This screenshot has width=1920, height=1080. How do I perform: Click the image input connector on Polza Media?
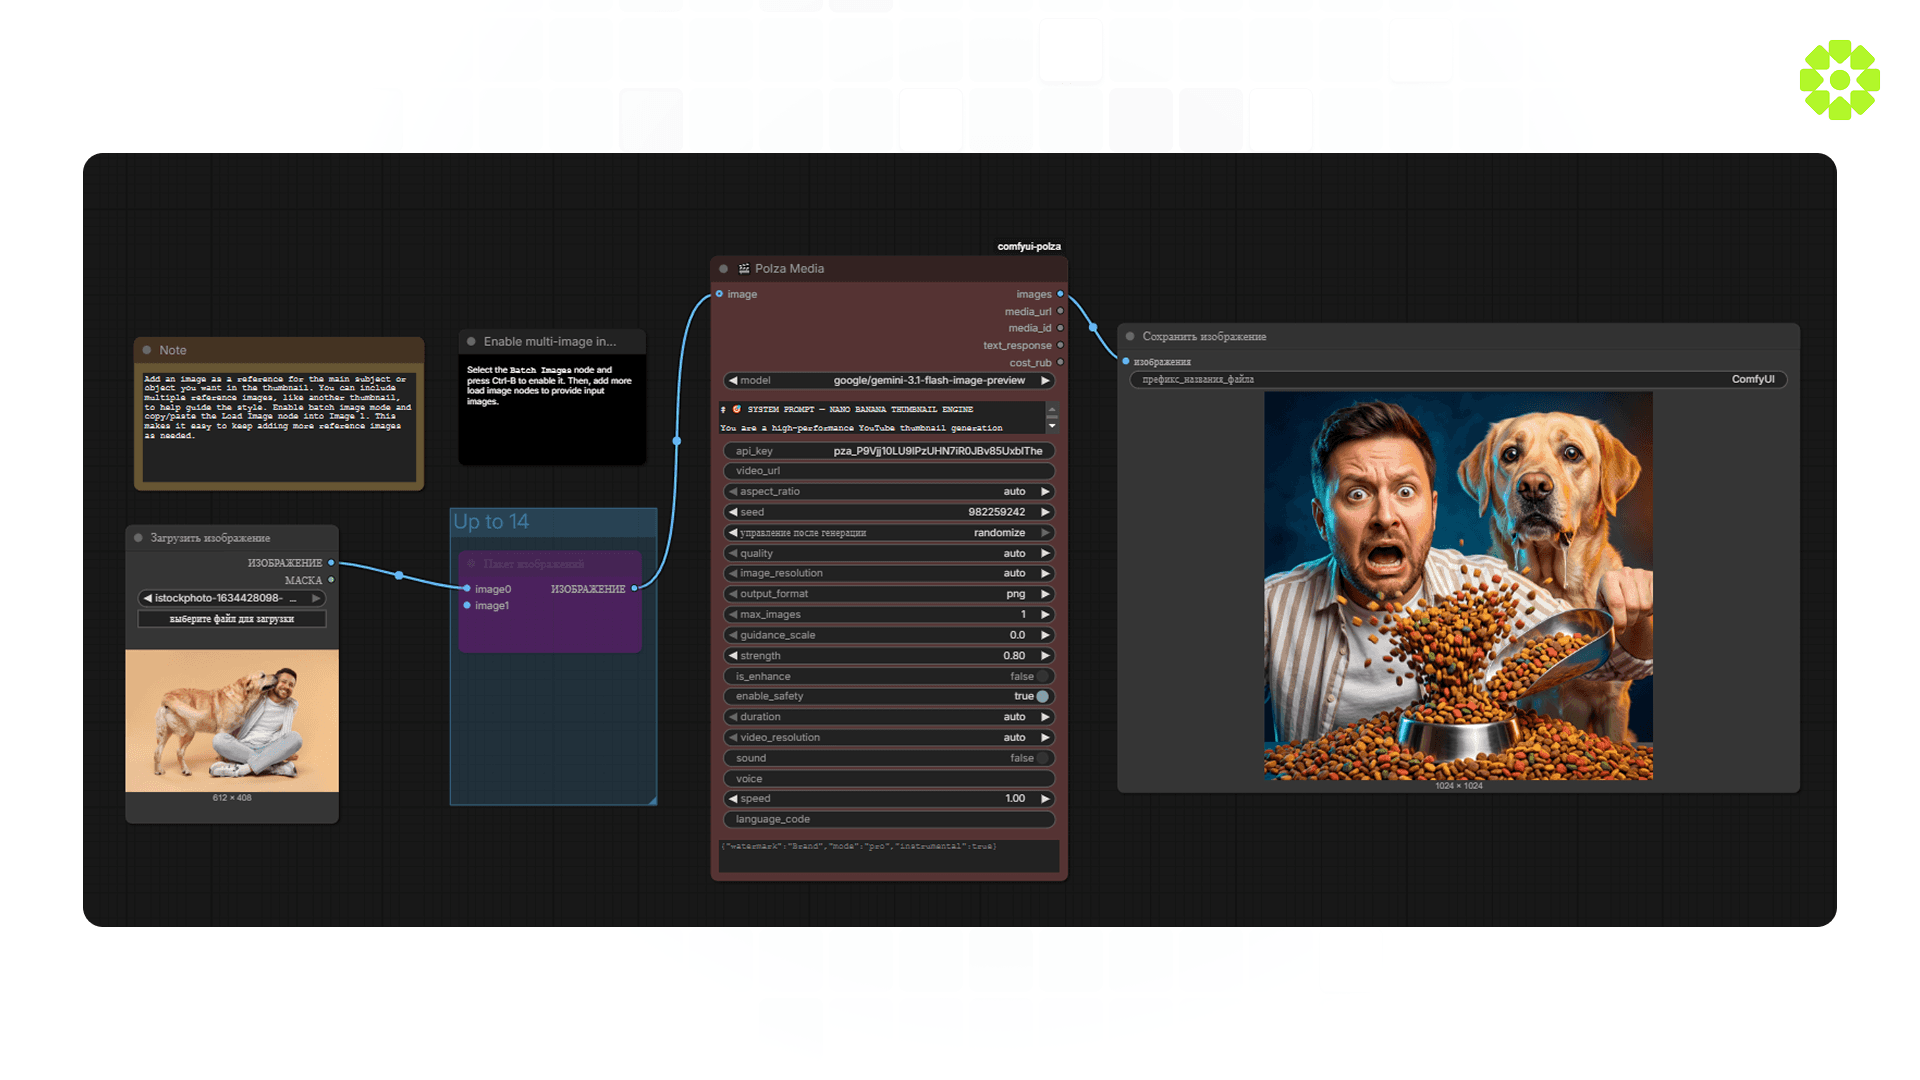pos(719,294)
